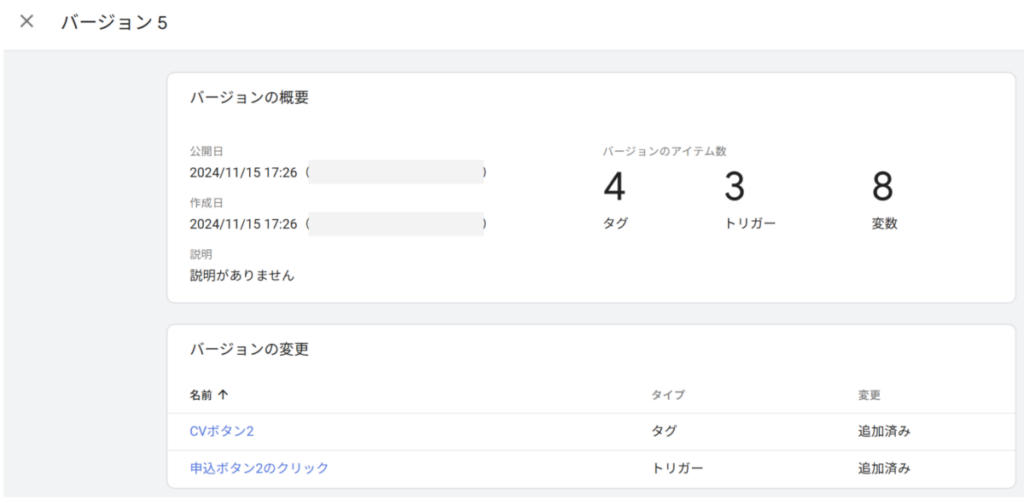Click the 説明がありません description text
The image size is (1024, 499).
pyautogui.click(x=242, y=275)
